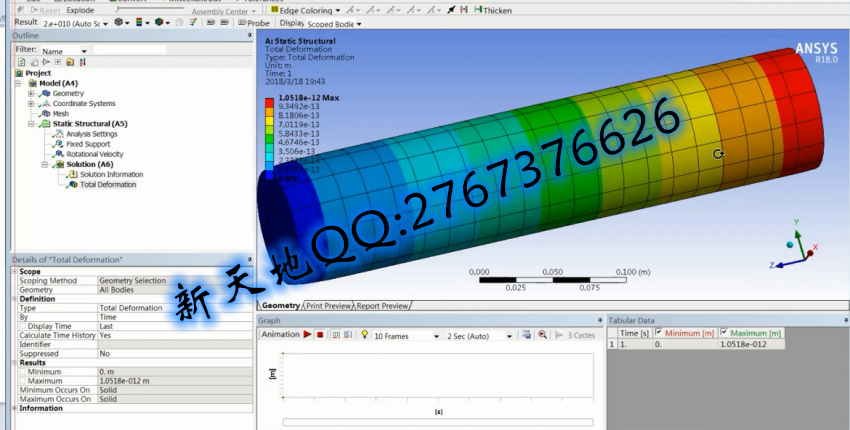Collapse the Static Structural (A5) branch
Image resolution: width=850 pixels, height=430 pixels.
click(32, 124)
